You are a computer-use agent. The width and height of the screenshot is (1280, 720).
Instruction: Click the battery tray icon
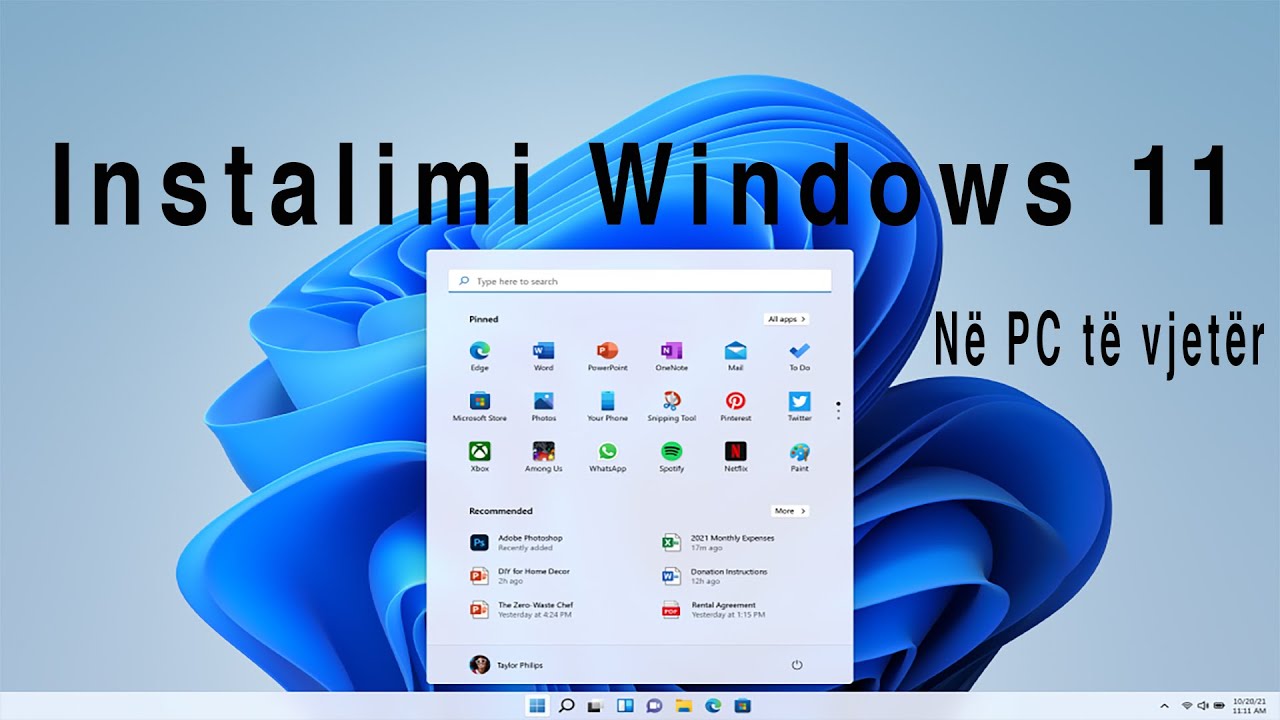pyautogui.click(x=1219, y=706)
